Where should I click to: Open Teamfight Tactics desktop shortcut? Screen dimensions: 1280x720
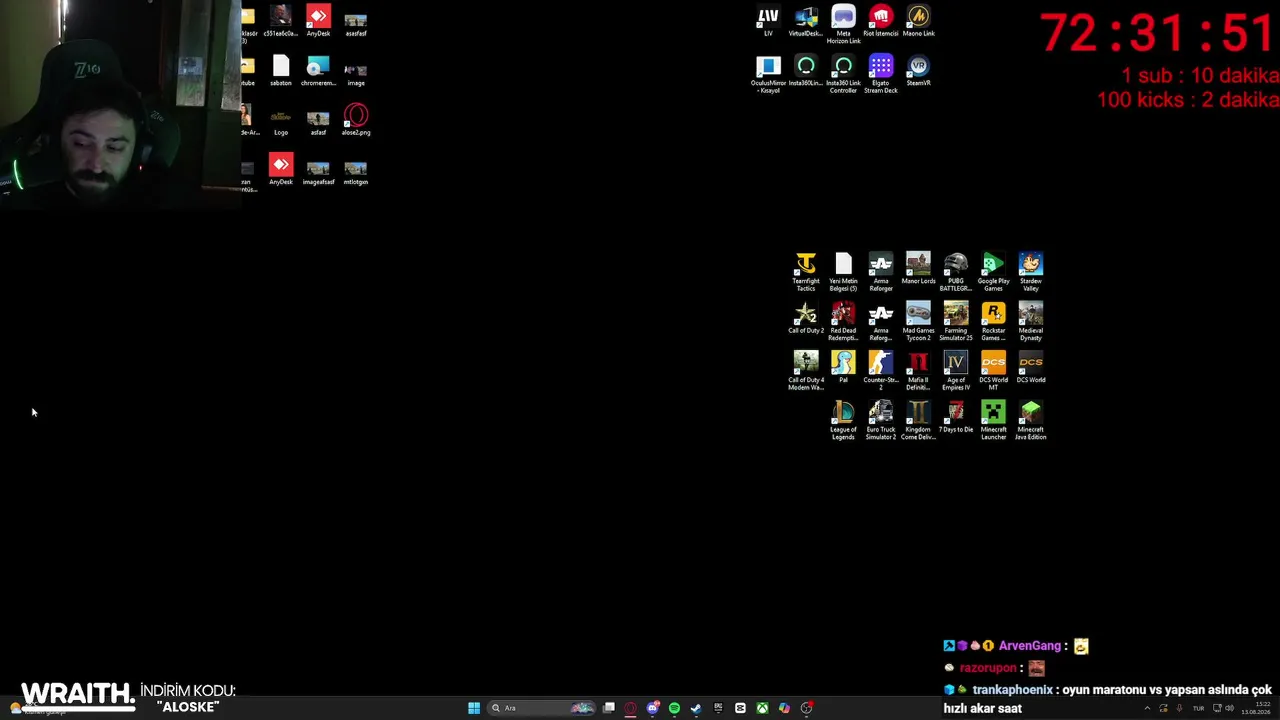tap(806, 272)
